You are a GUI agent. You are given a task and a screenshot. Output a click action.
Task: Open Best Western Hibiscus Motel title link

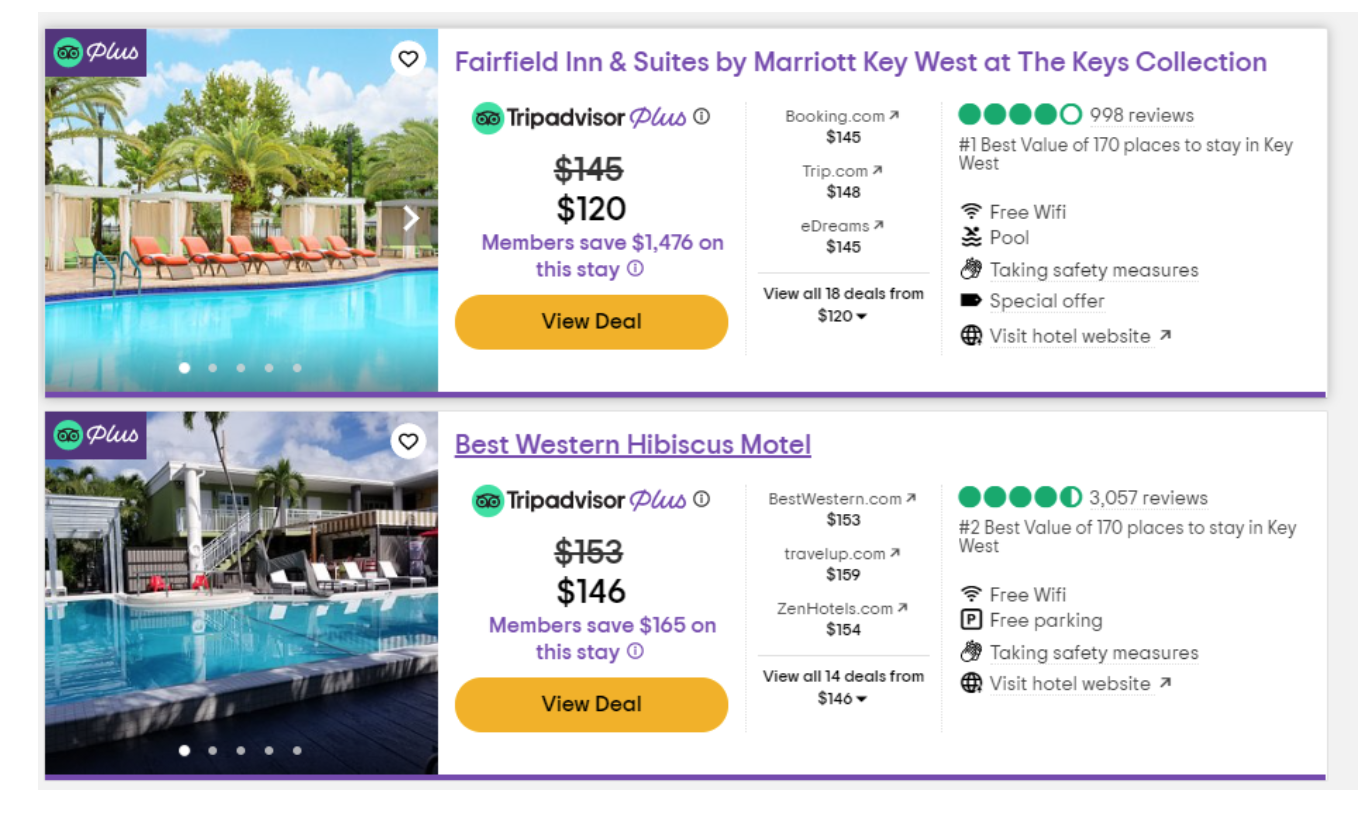click(633, 444)
